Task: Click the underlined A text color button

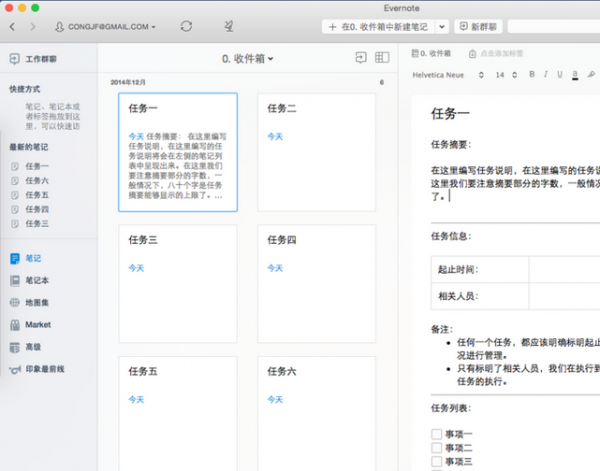Action: [574, 74]
